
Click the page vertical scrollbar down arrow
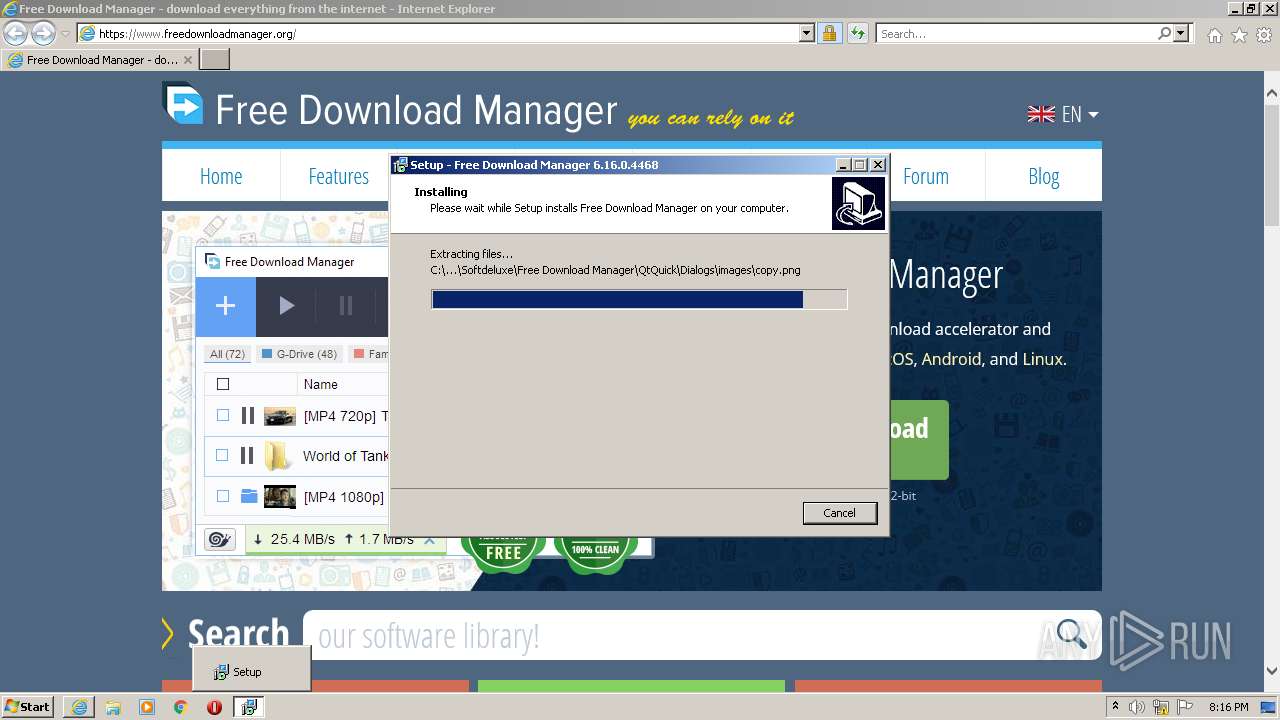tap(1272, 672)
